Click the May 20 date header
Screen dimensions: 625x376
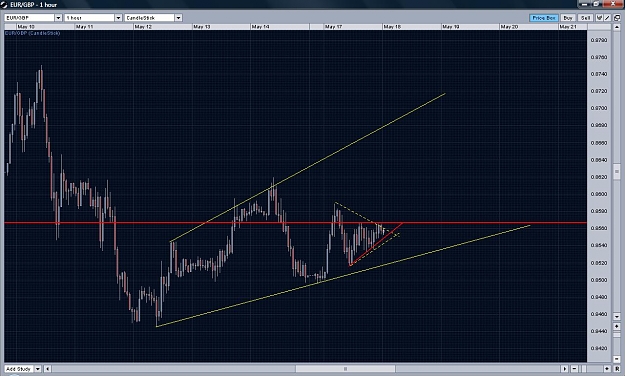pos(509,27)
